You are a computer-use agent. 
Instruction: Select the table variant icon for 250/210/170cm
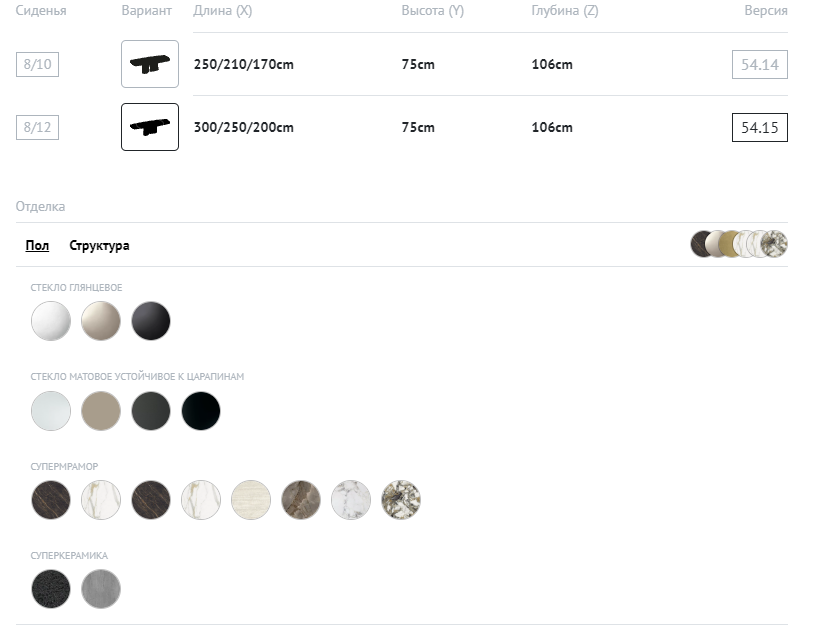click(x=150, y=64)
